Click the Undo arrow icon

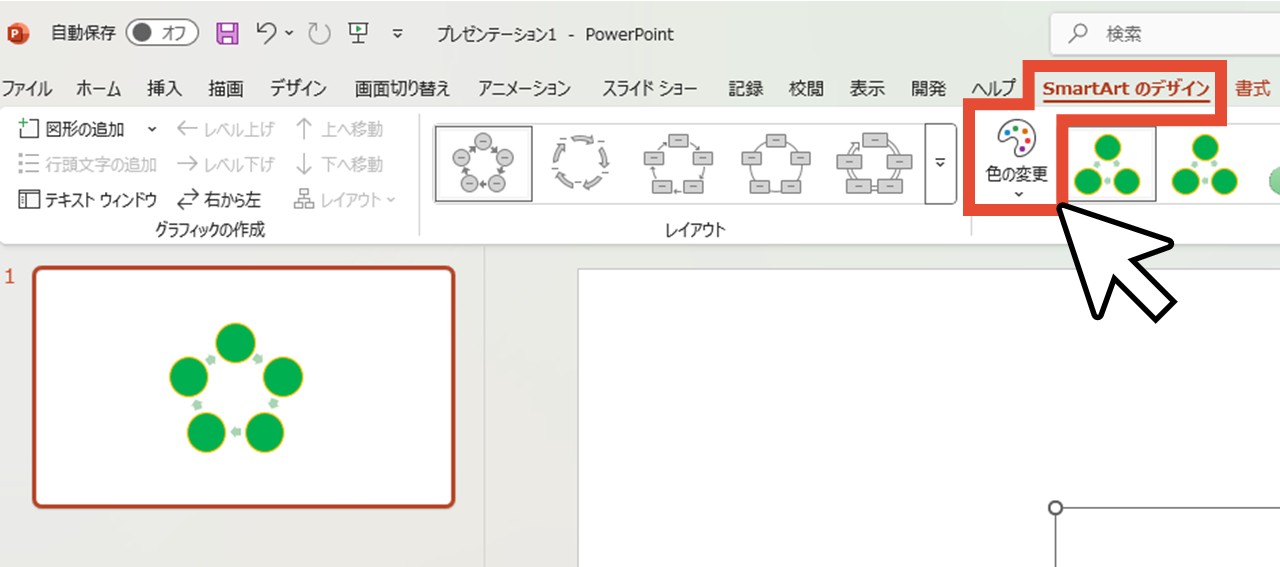coord(266,34)
